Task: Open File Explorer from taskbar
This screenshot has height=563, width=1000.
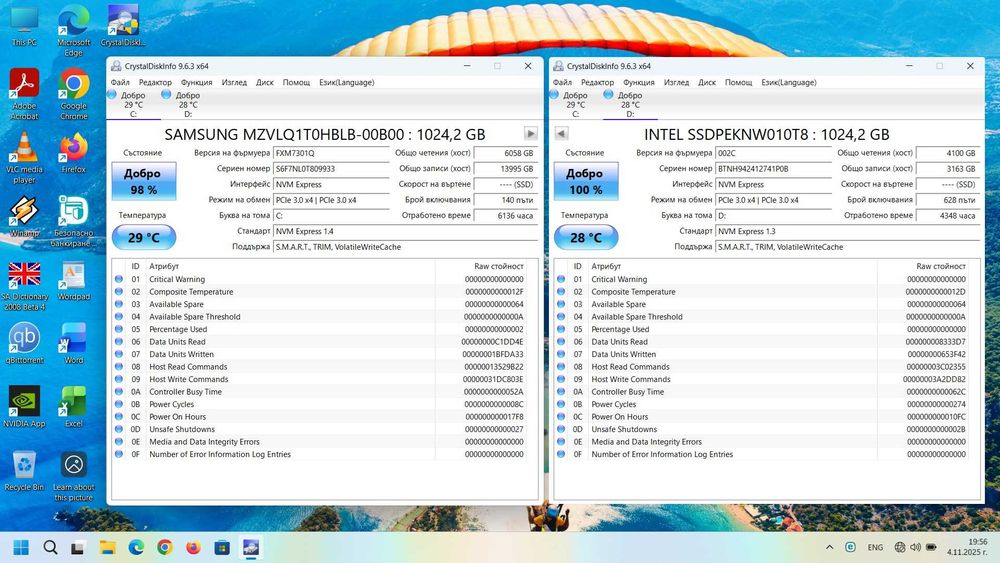Action: 108,547
